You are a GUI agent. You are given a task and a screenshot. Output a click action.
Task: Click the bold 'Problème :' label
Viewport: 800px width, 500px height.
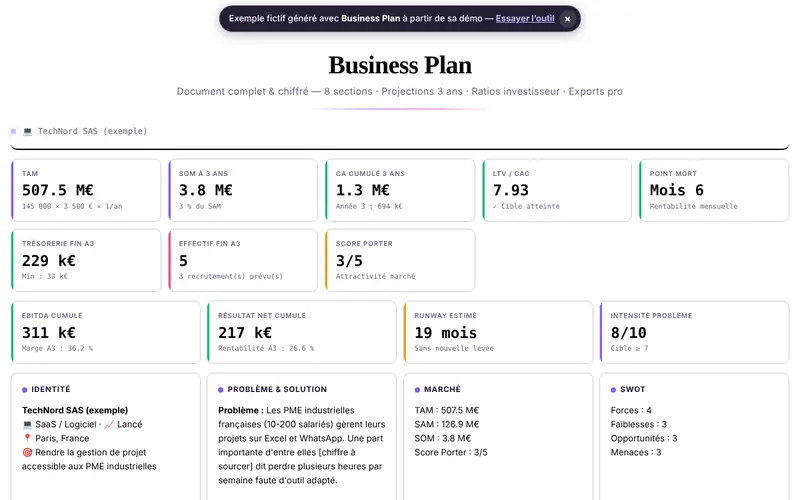point(241,410)
